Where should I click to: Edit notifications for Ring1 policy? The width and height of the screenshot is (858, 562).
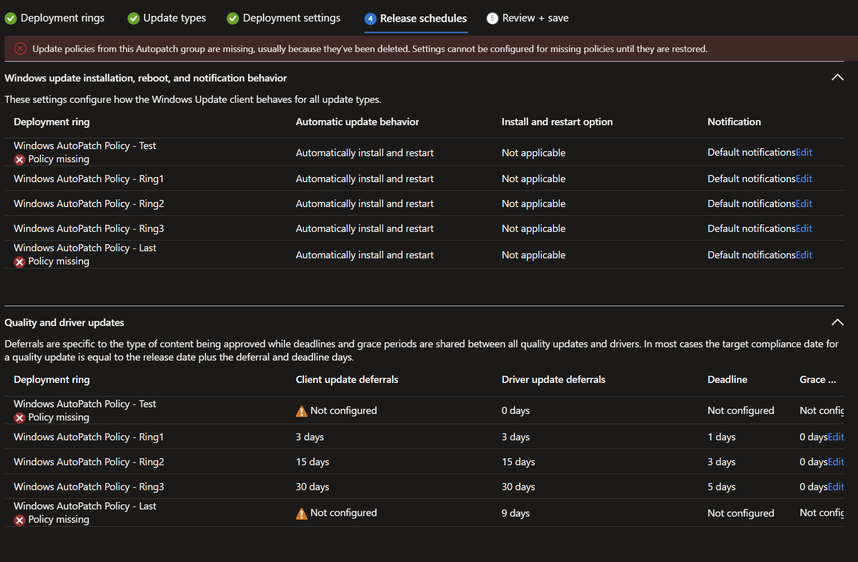coord(804,179)
